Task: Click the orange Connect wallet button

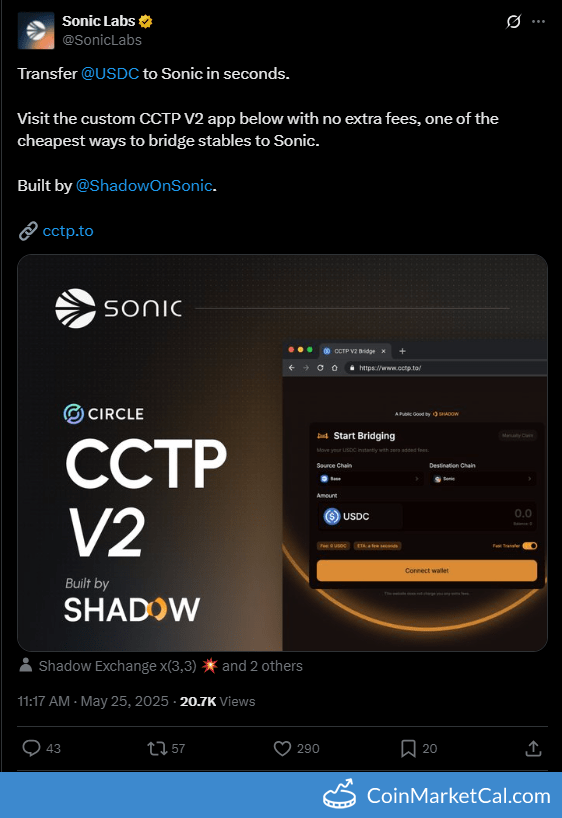Action: (x=426, y=571)
